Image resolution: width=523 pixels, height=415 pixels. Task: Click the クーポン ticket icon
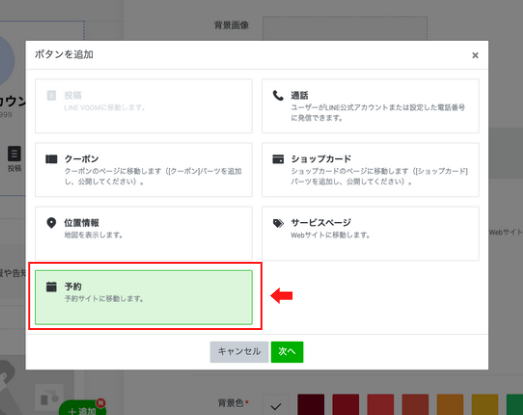click(x=51, y=159)
